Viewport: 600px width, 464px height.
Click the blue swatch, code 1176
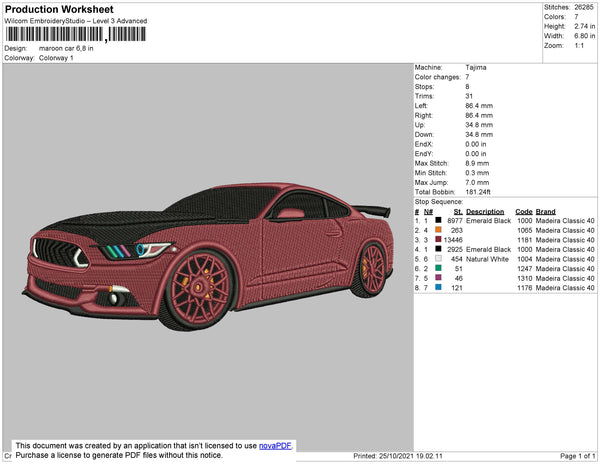click(x=439, y=287)
